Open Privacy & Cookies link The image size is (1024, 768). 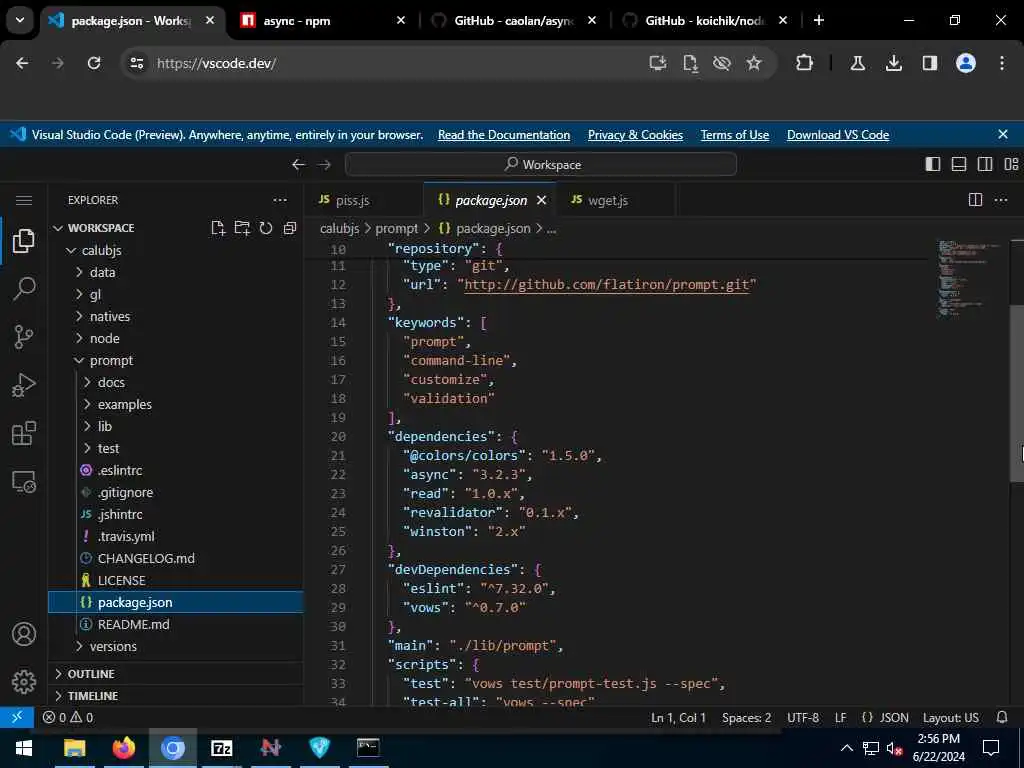[x=635, y=135]
